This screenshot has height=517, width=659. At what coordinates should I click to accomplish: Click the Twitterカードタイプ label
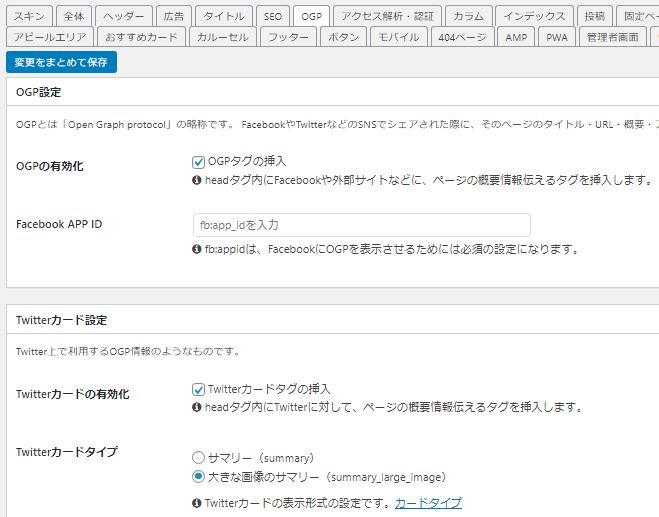(67, 452)
